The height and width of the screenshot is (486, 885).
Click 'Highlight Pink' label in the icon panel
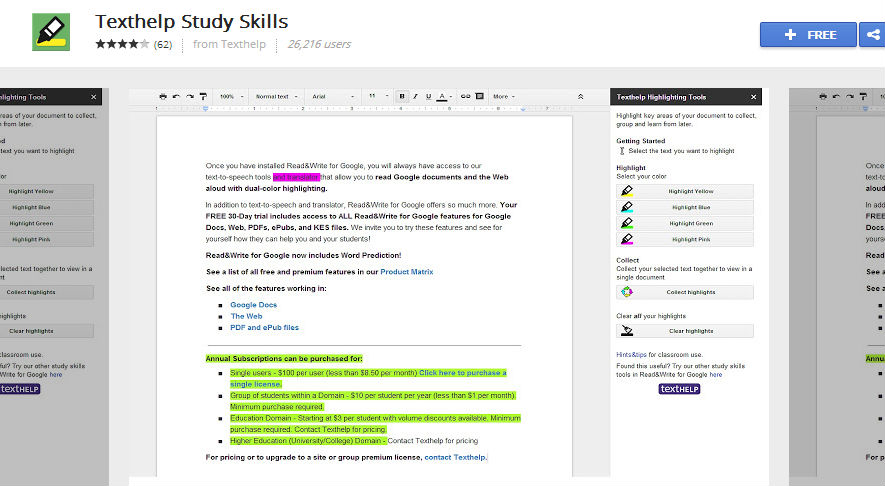pyautogui.click(x=691, y=239)
